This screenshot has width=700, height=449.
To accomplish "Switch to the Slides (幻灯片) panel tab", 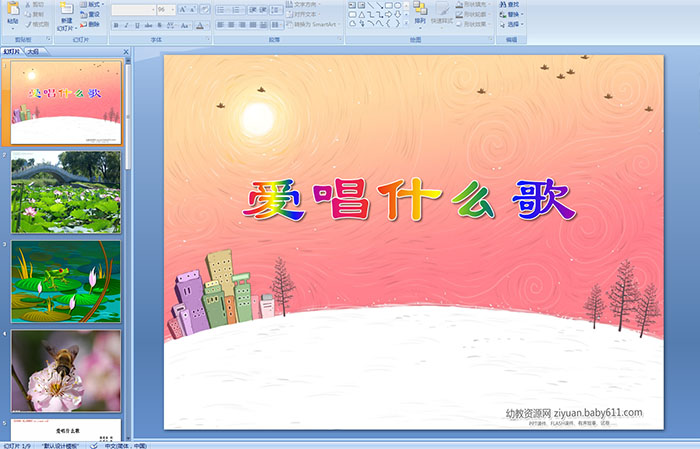I will 12,50.
